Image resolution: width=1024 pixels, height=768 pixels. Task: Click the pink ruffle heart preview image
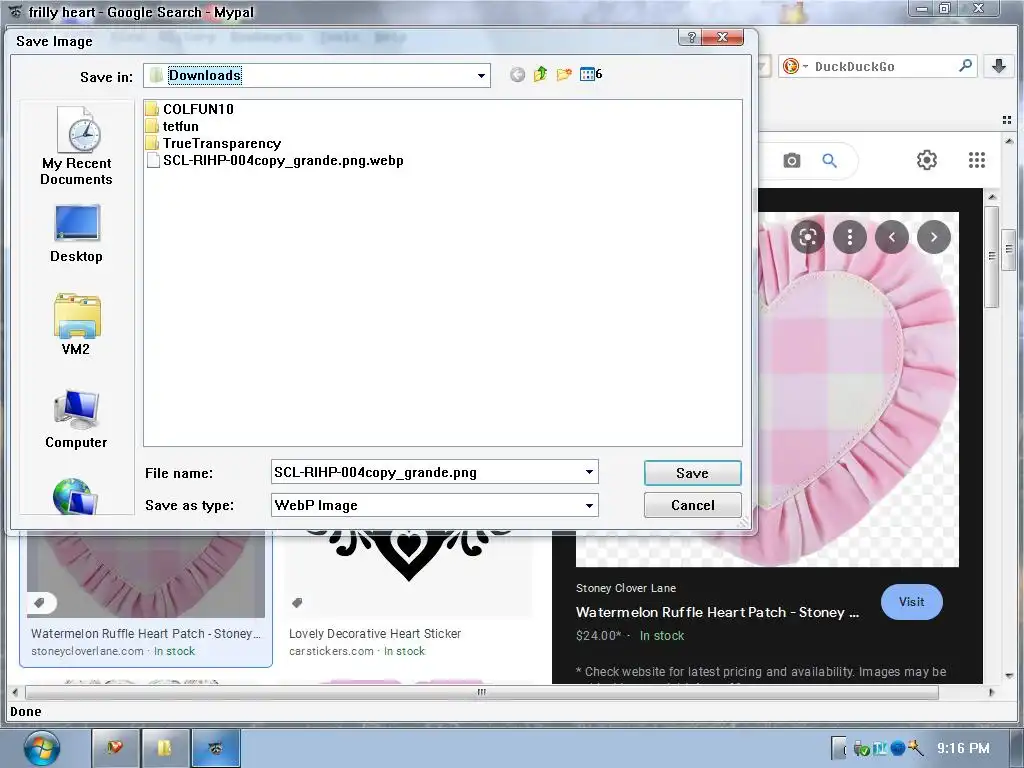857,389
